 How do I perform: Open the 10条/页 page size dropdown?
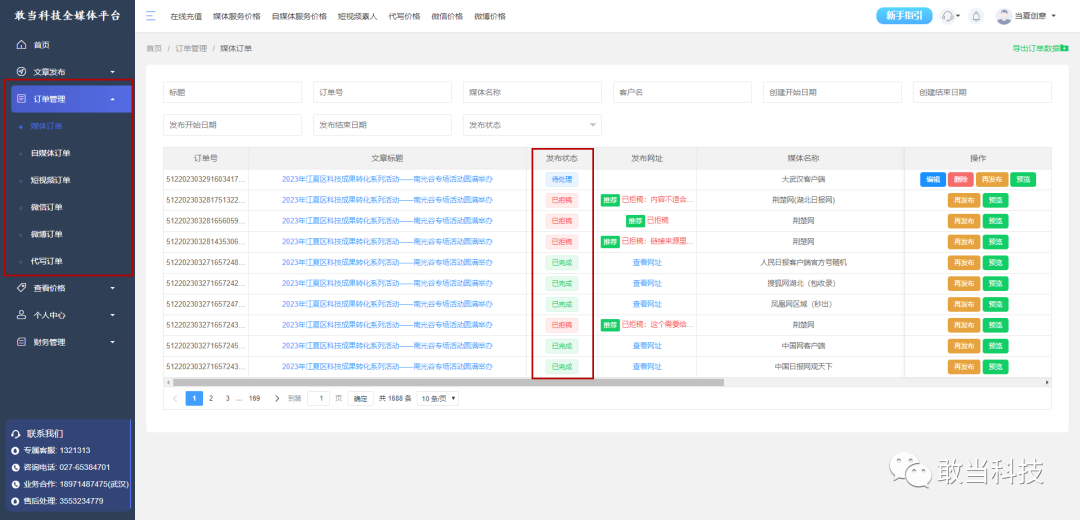[438, 398]
